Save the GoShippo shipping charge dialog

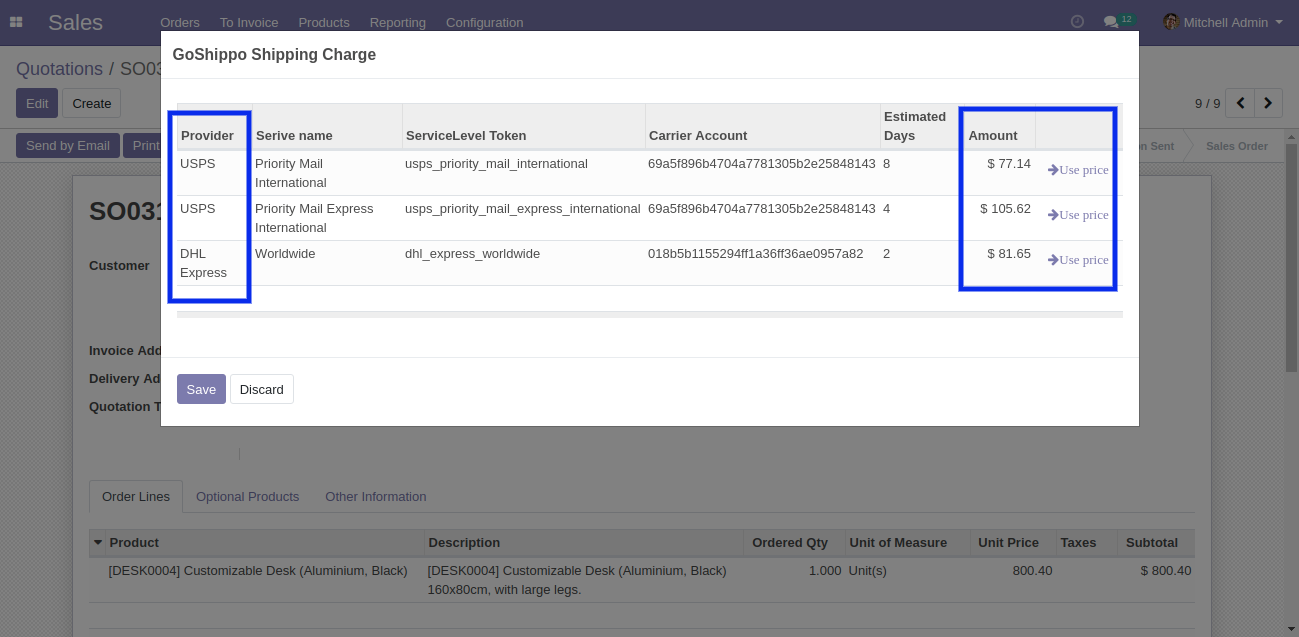click(201, 389)
